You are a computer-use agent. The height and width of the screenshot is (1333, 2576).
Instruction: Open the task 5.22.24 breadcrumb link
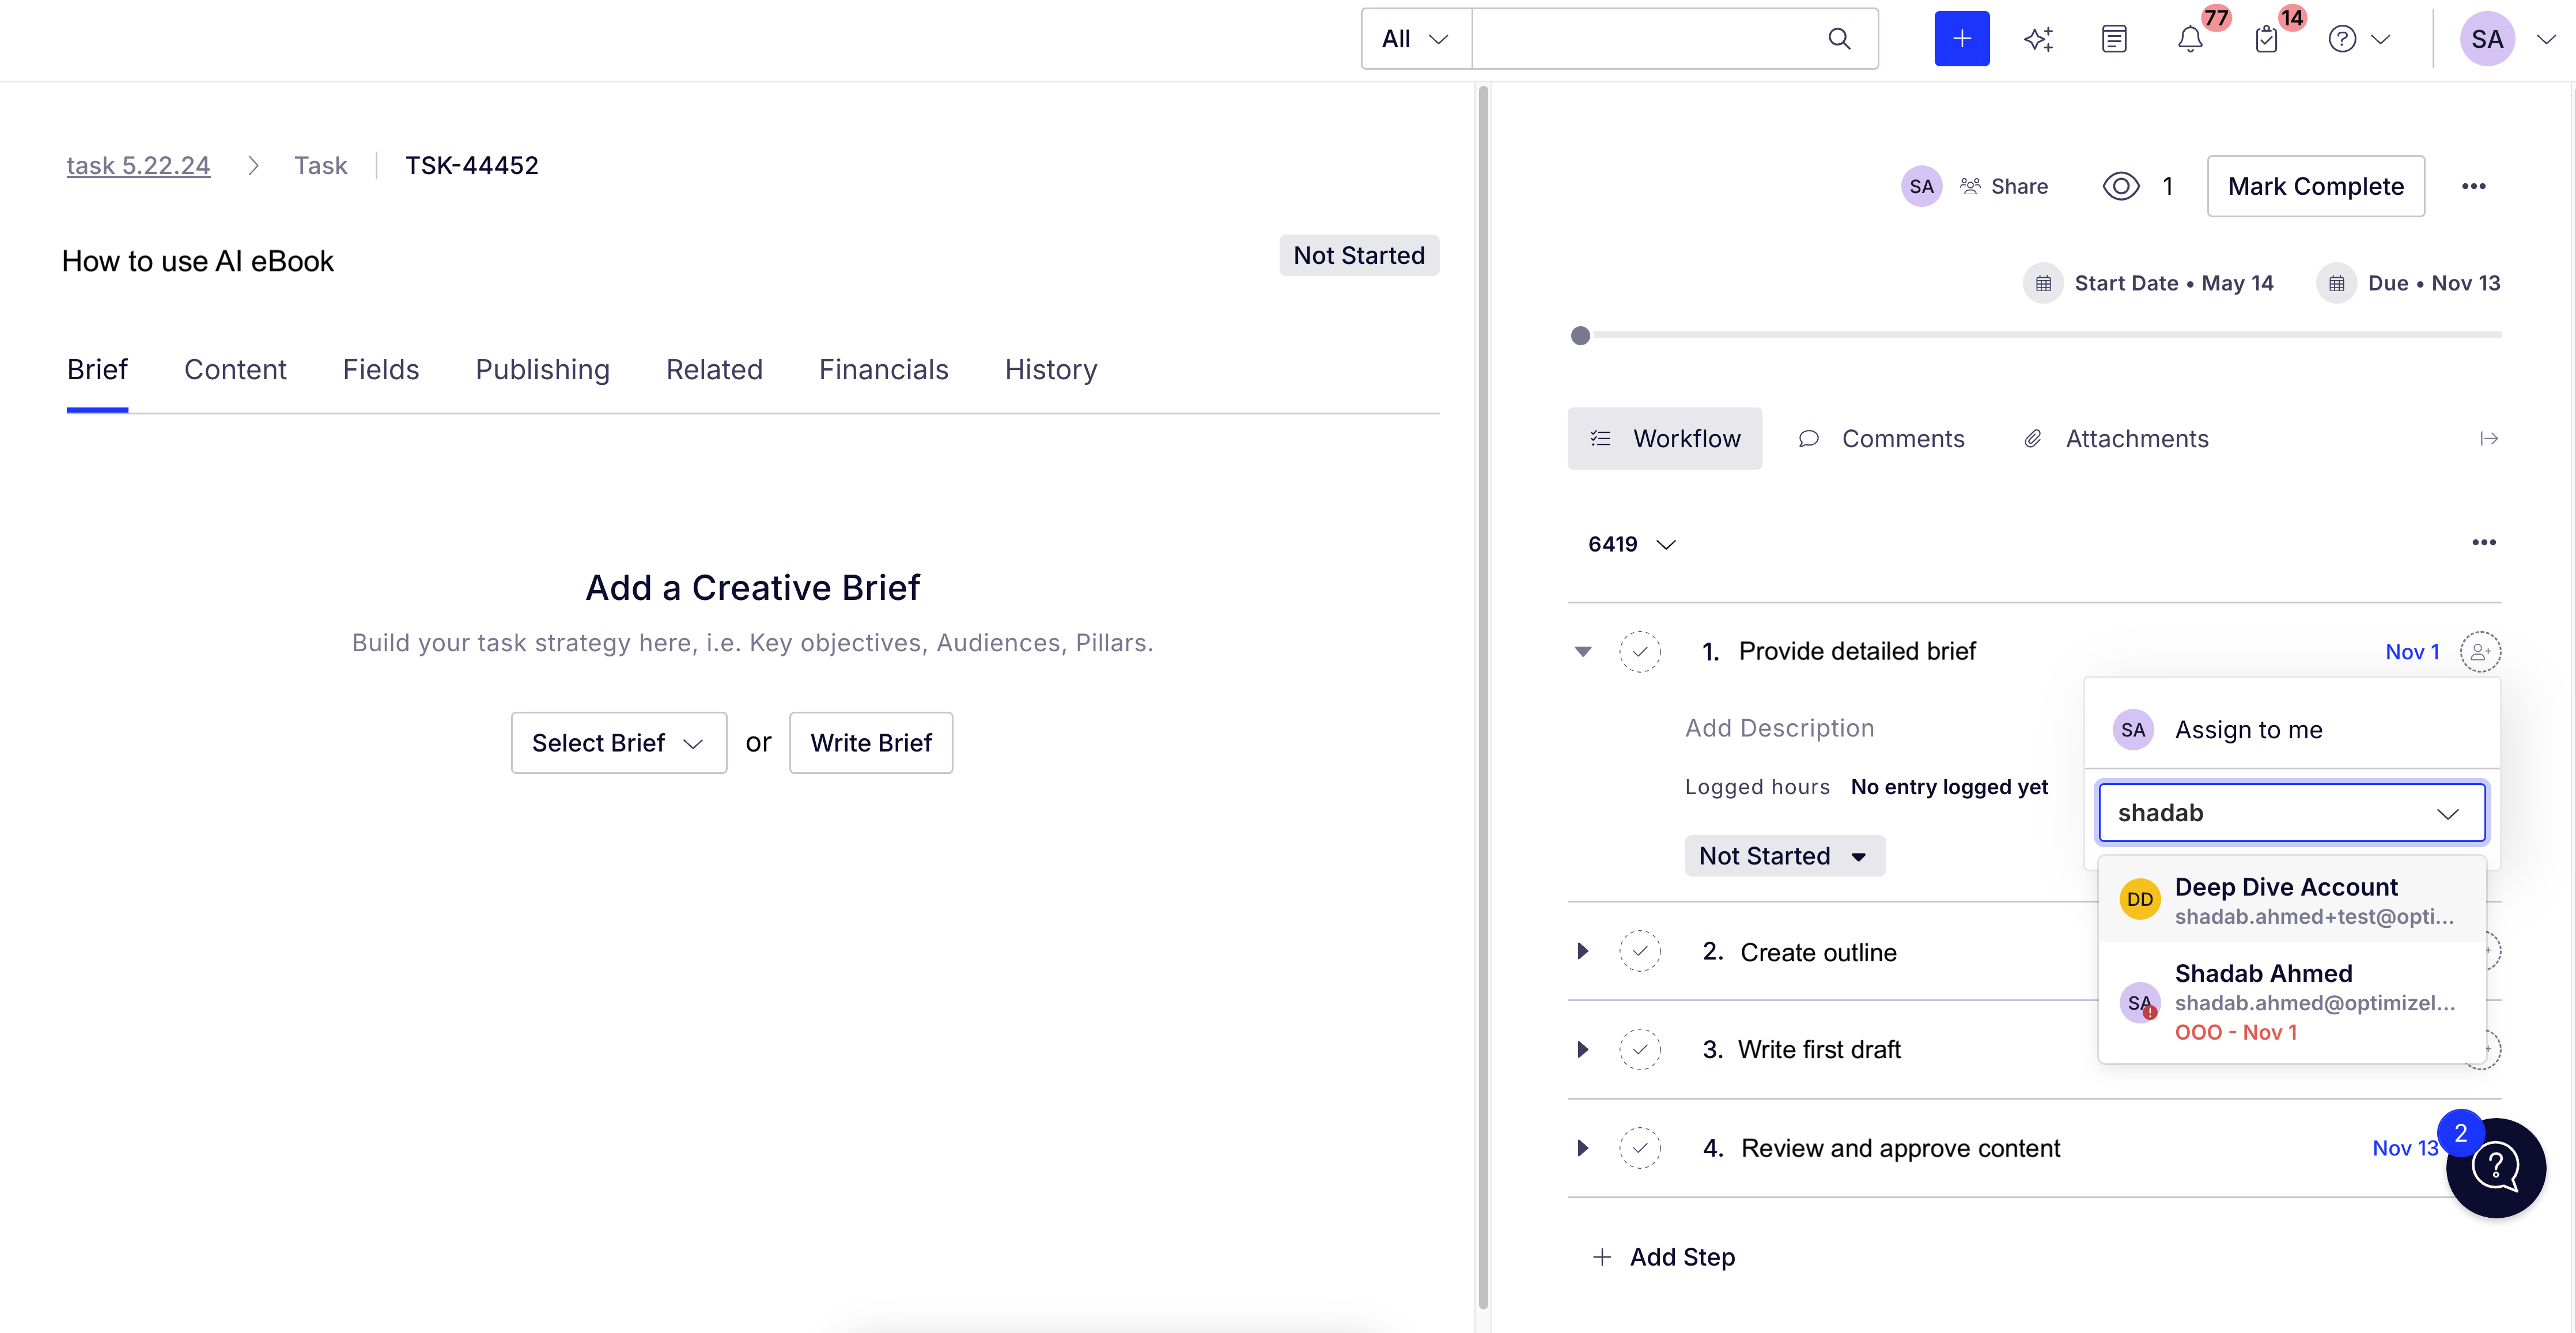(138, 166)
